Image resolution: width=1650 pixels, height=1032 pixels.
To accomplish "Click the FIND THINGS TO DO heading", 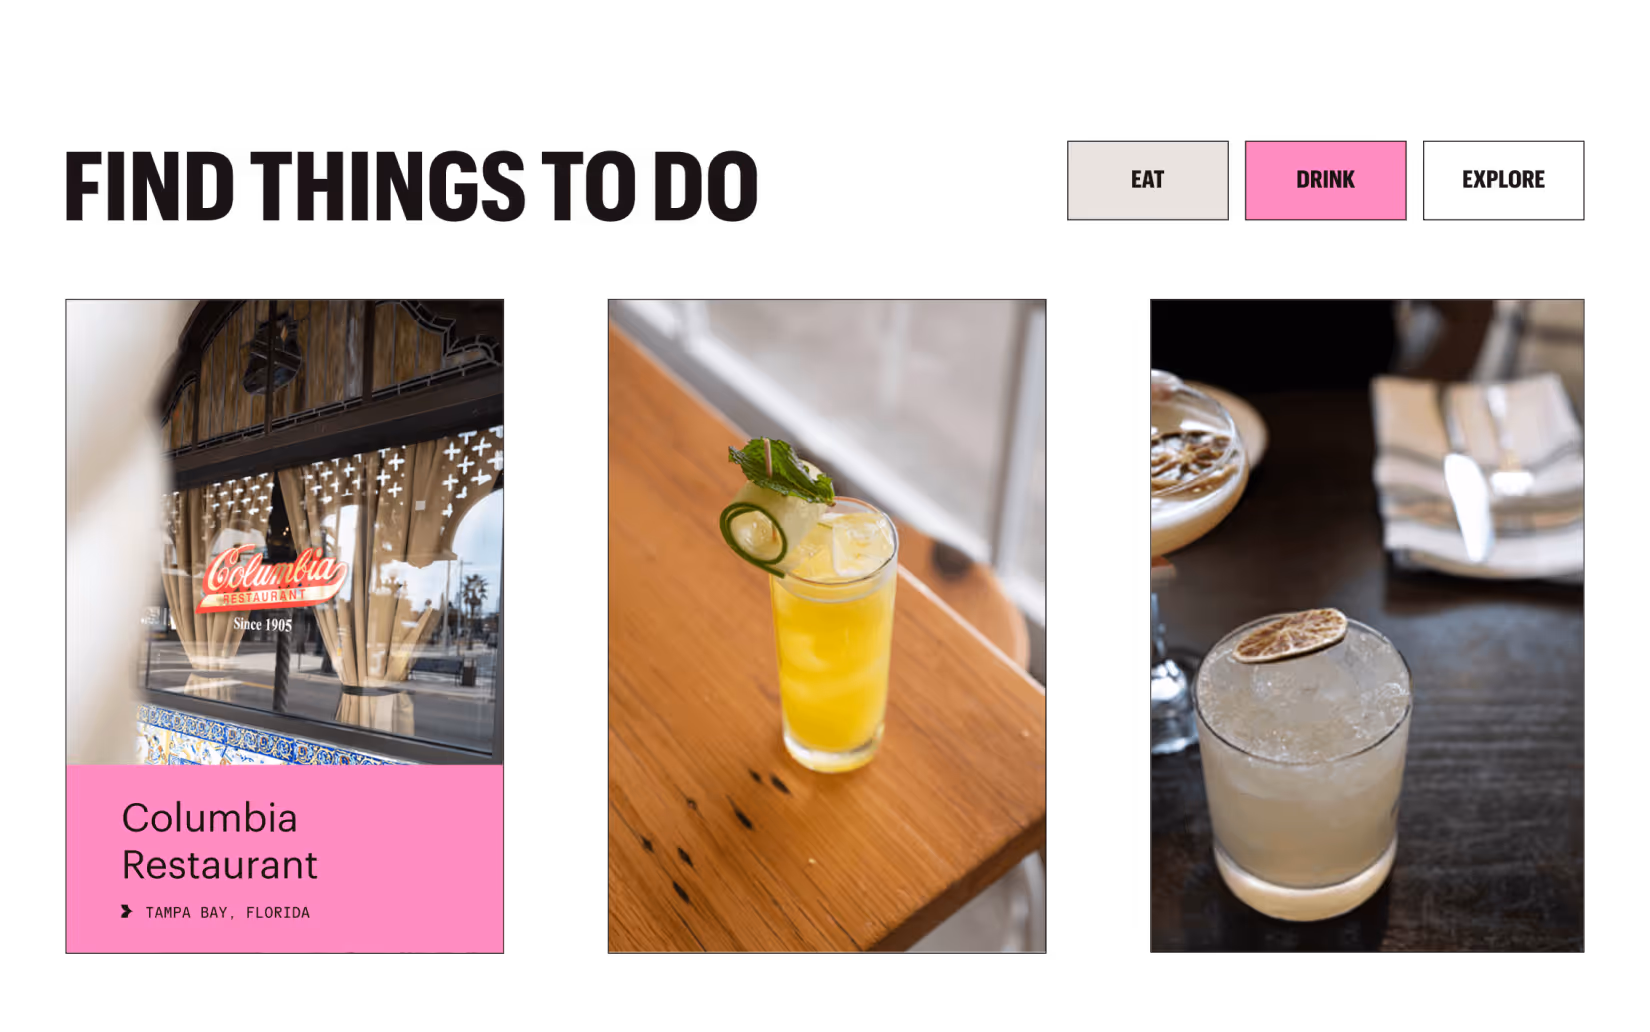I will click(411, 186).
